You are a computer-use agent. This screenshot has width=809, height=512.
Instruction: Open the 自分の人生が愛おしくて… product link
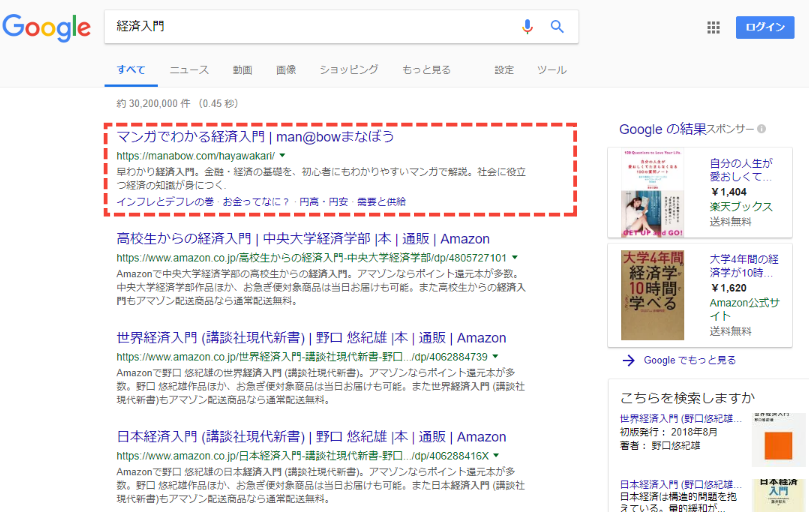(x=741, y=170)
